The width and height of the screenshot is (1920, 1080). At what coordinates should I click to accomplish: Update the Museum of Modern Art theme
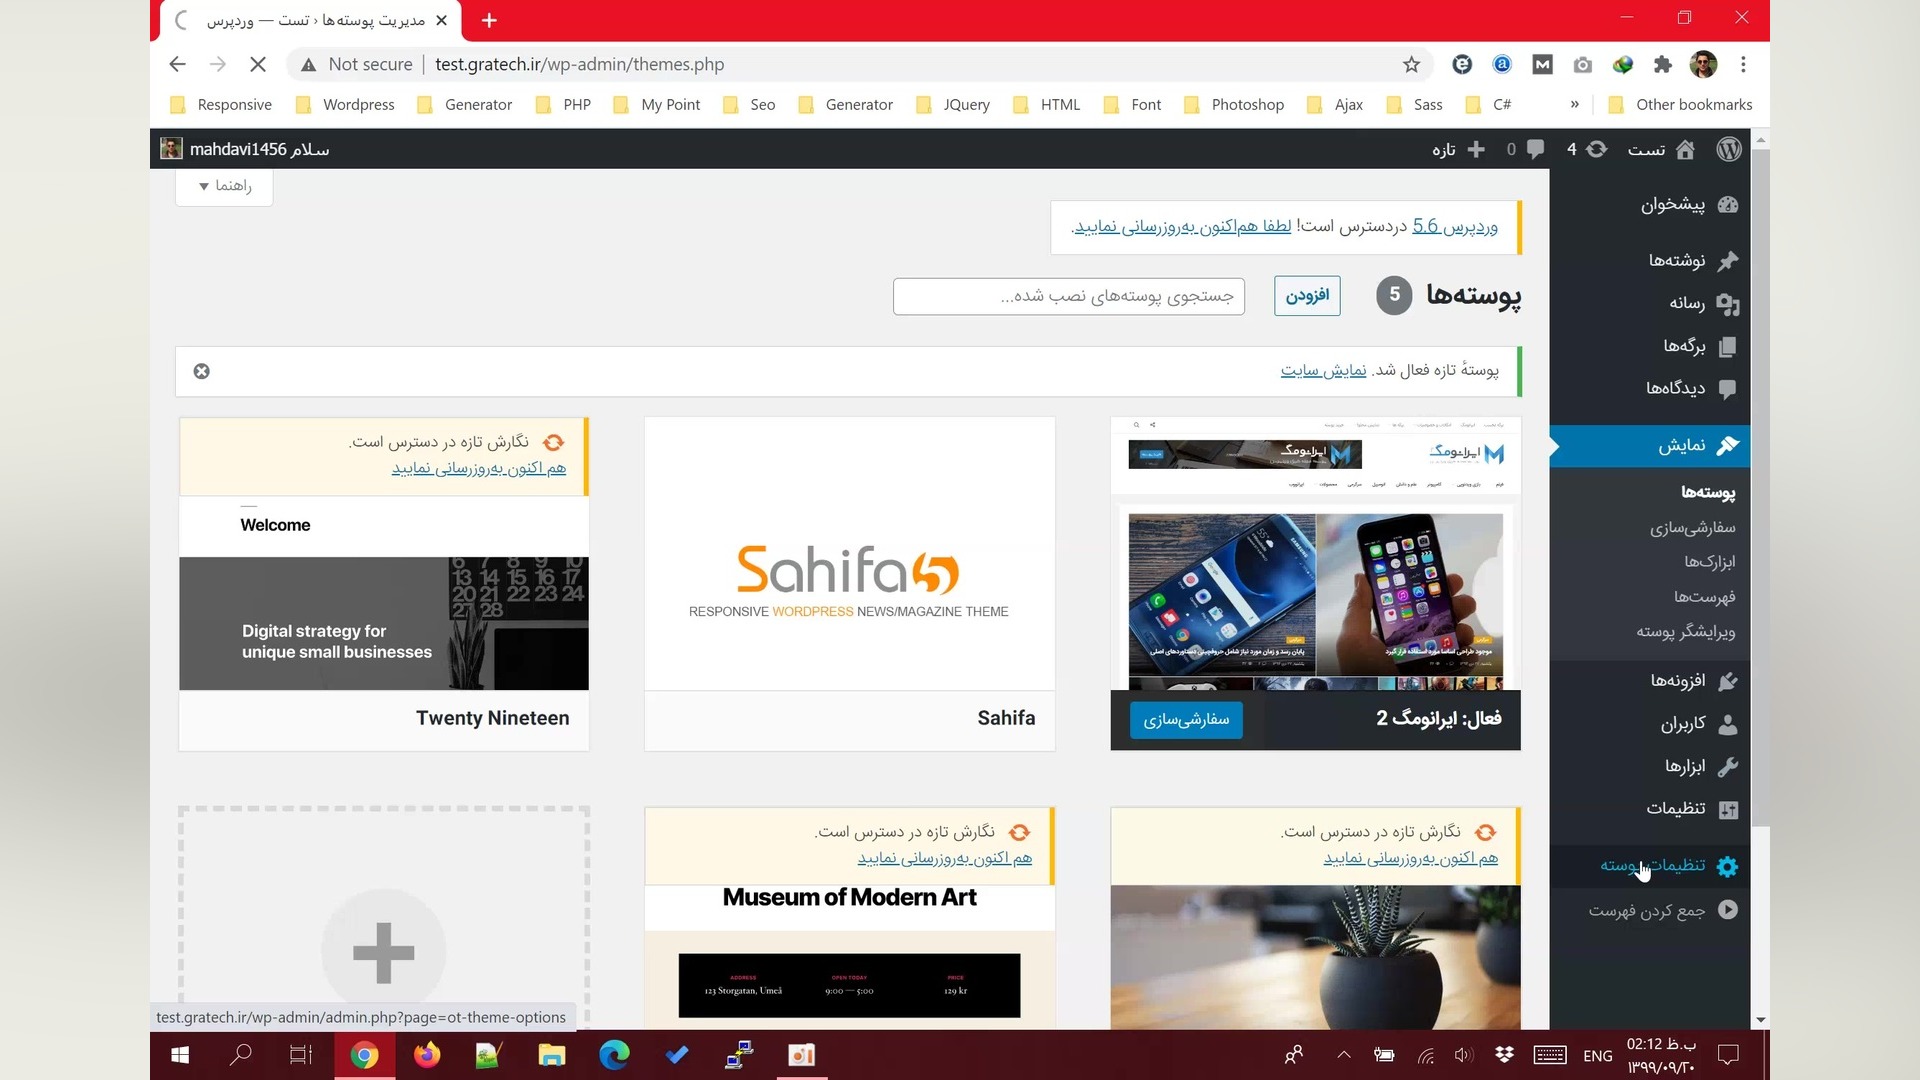[944, 859]
